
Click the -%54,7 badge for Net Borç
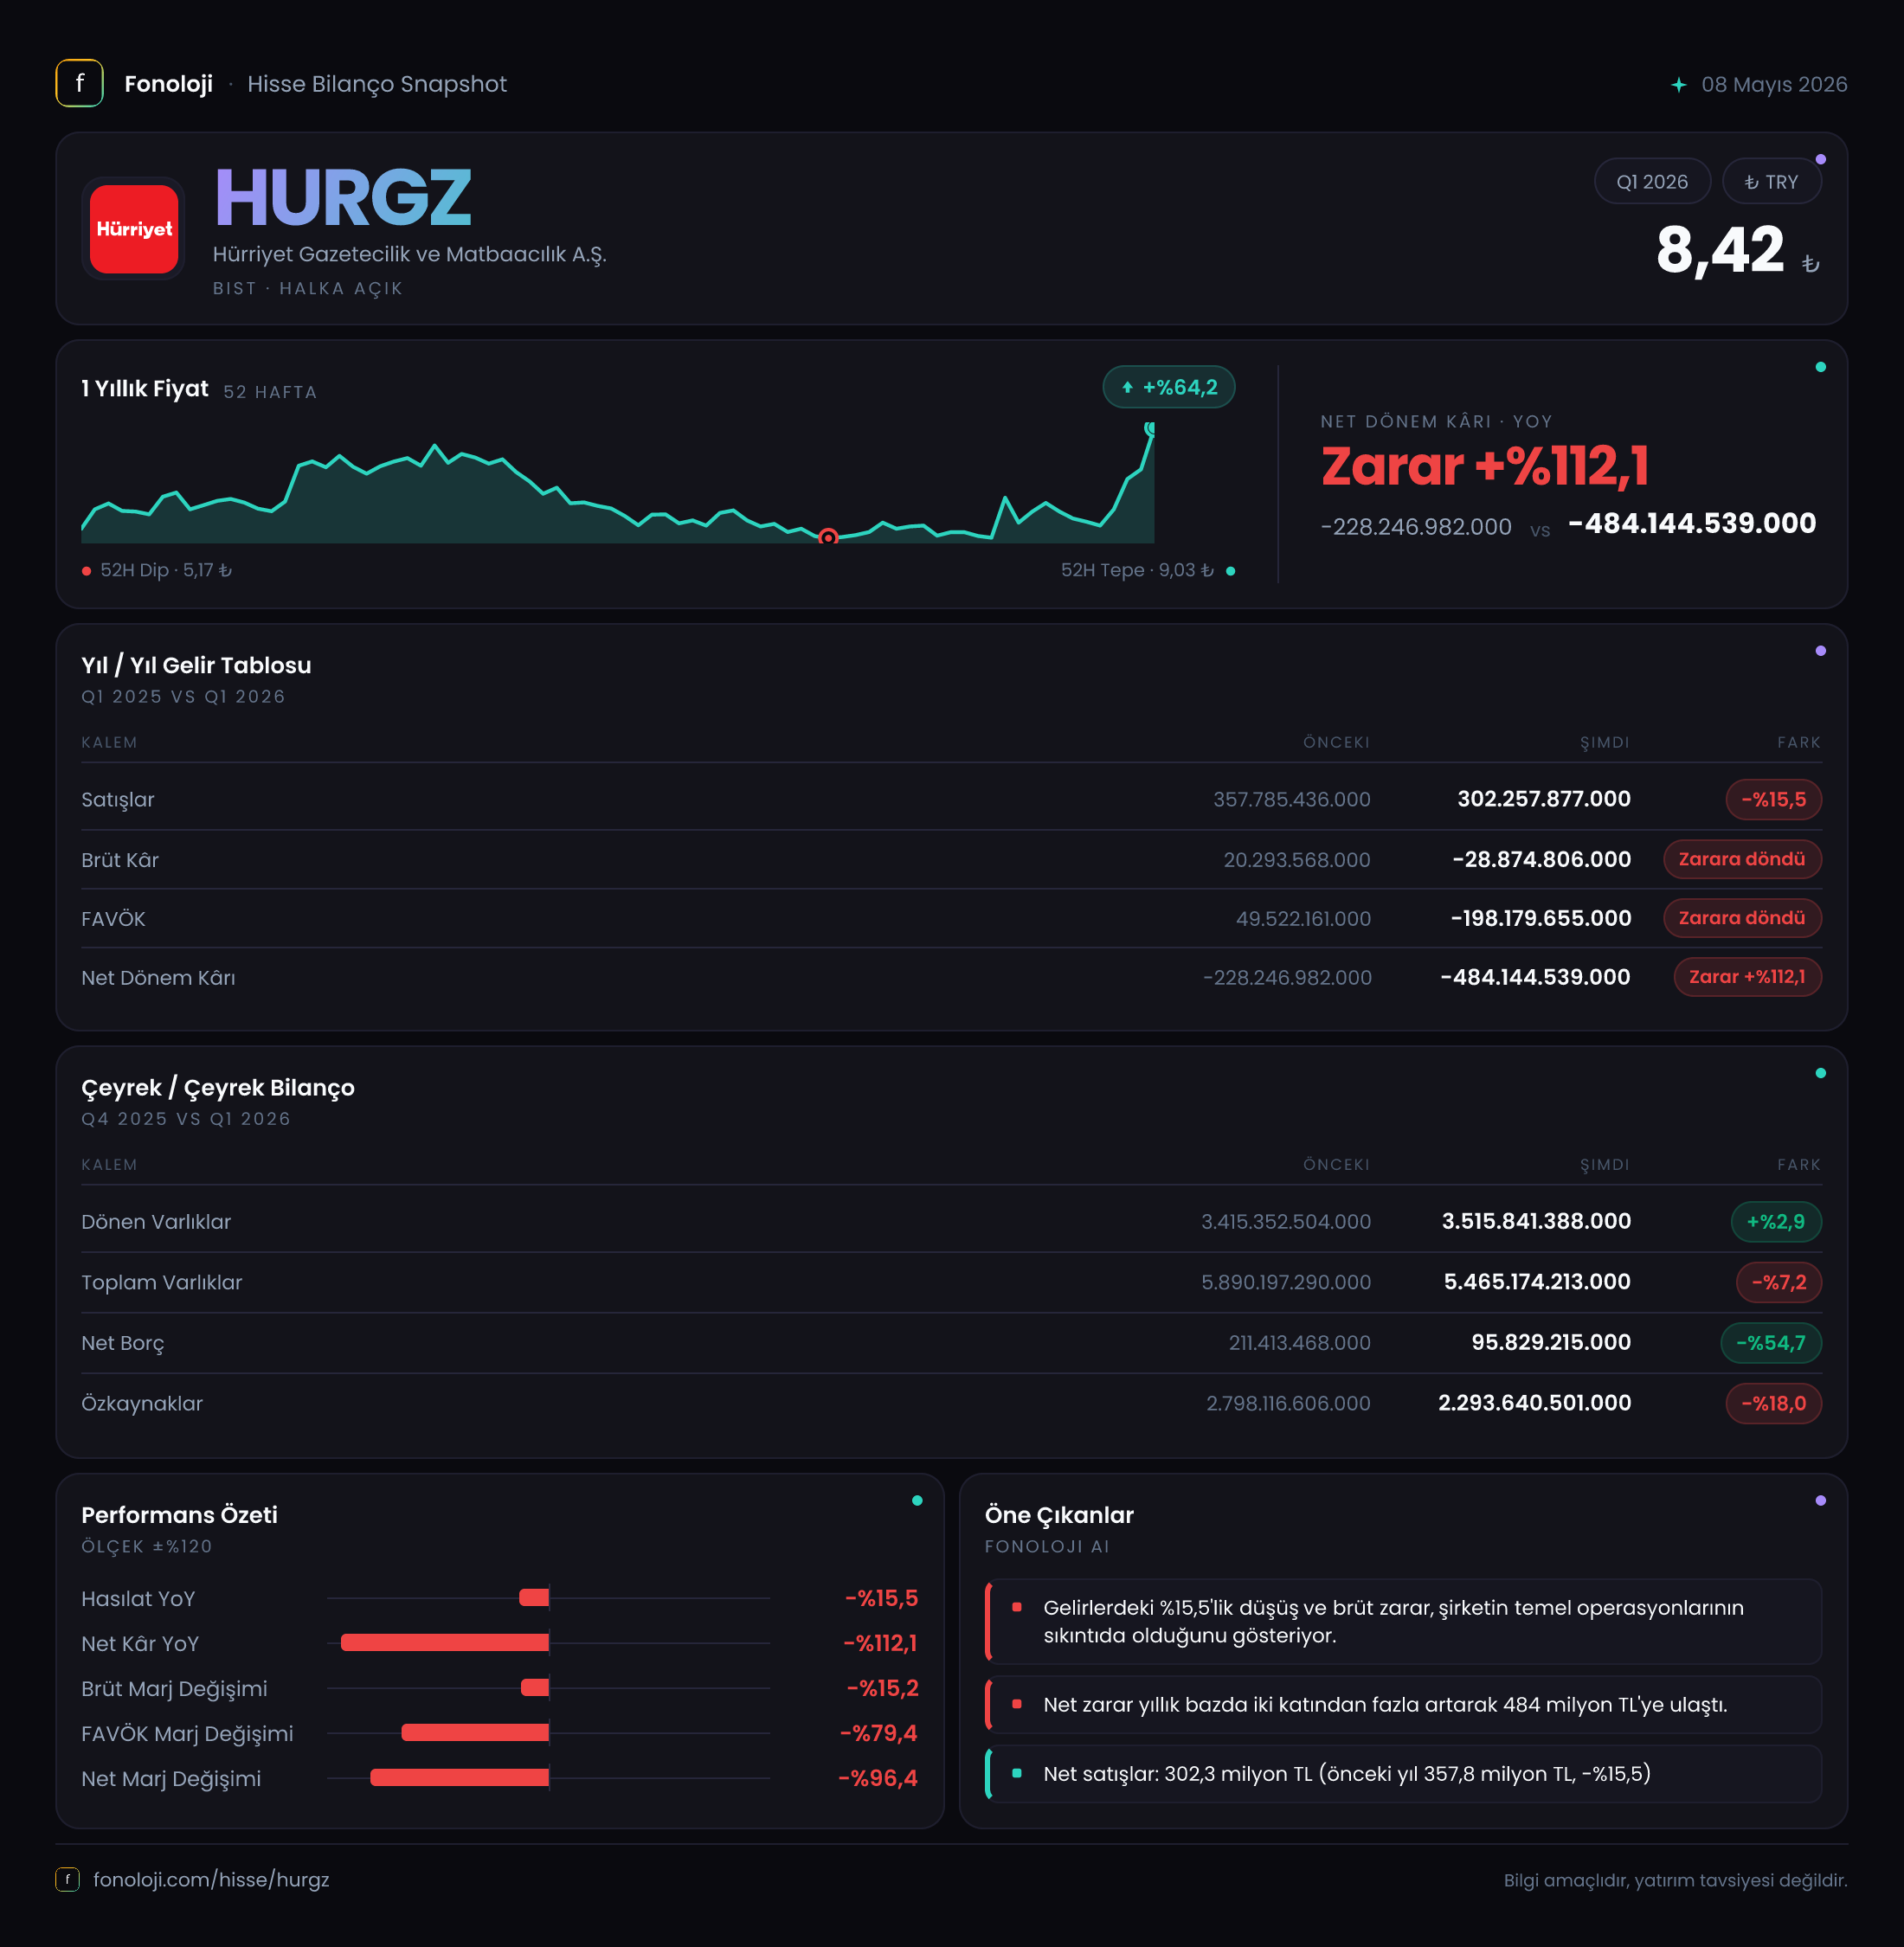pos(1770,1343)
